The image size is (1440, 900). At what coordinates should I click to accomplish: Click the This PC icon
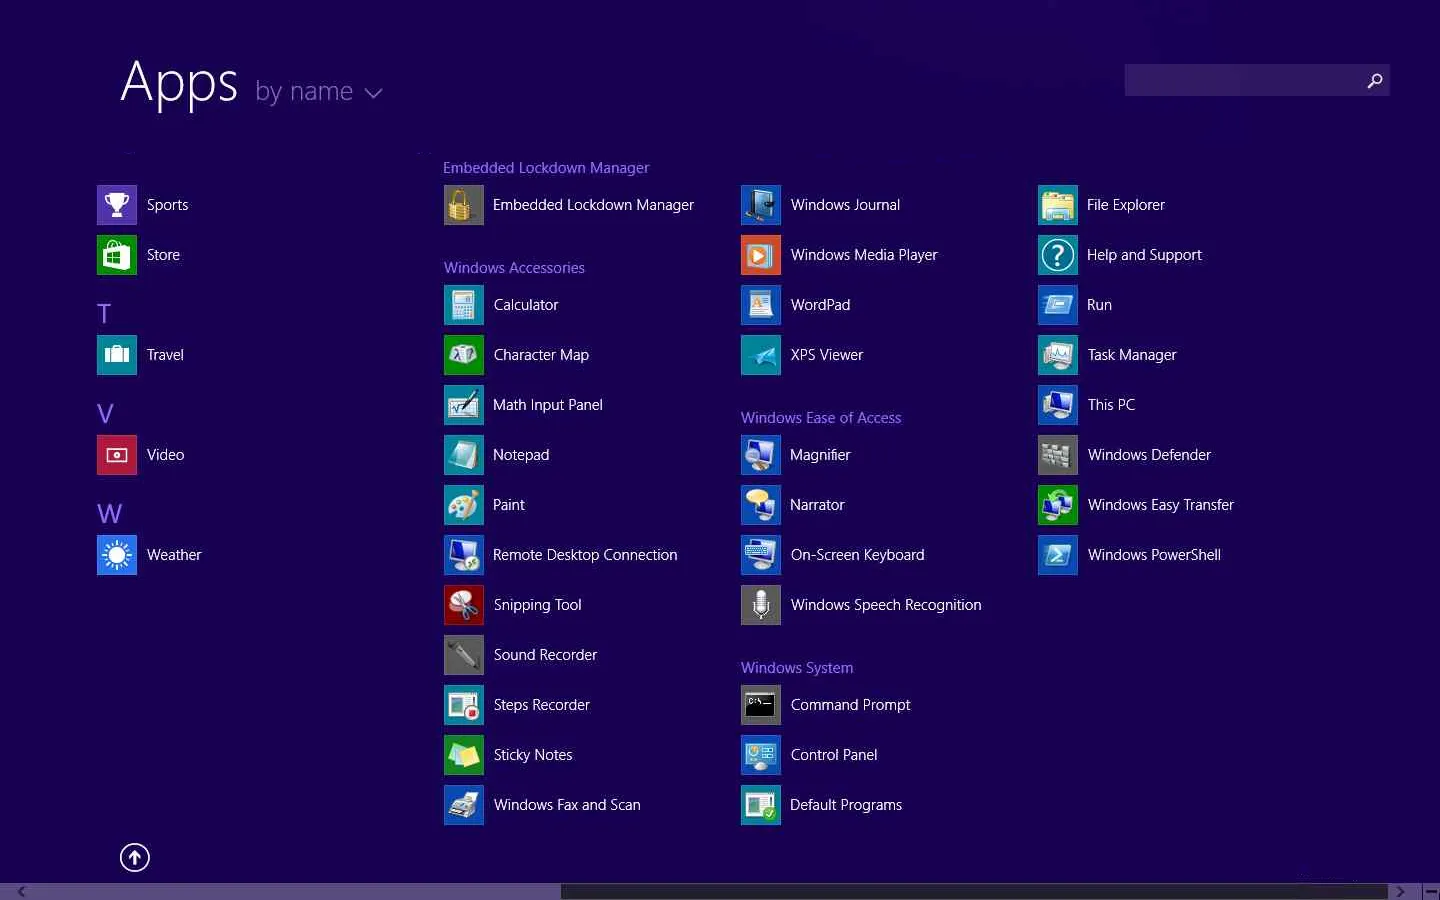1058,405
